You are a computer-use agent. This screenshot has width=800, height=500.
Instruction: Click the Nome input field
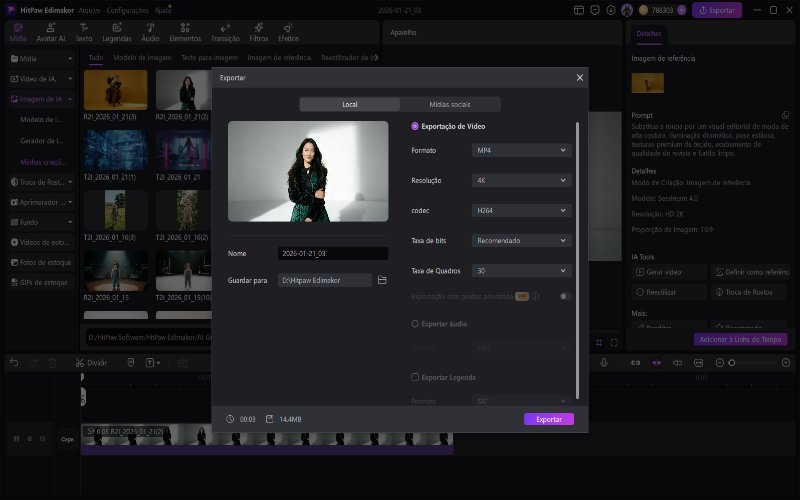(x=333, y=253)
